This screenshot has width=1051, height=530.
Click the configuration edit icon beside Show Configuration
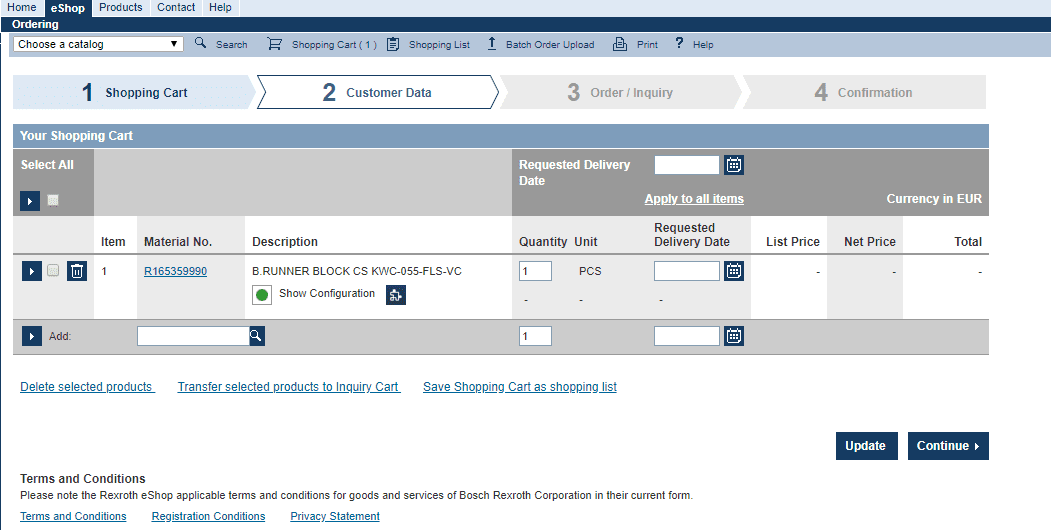[x=396, y=295]
